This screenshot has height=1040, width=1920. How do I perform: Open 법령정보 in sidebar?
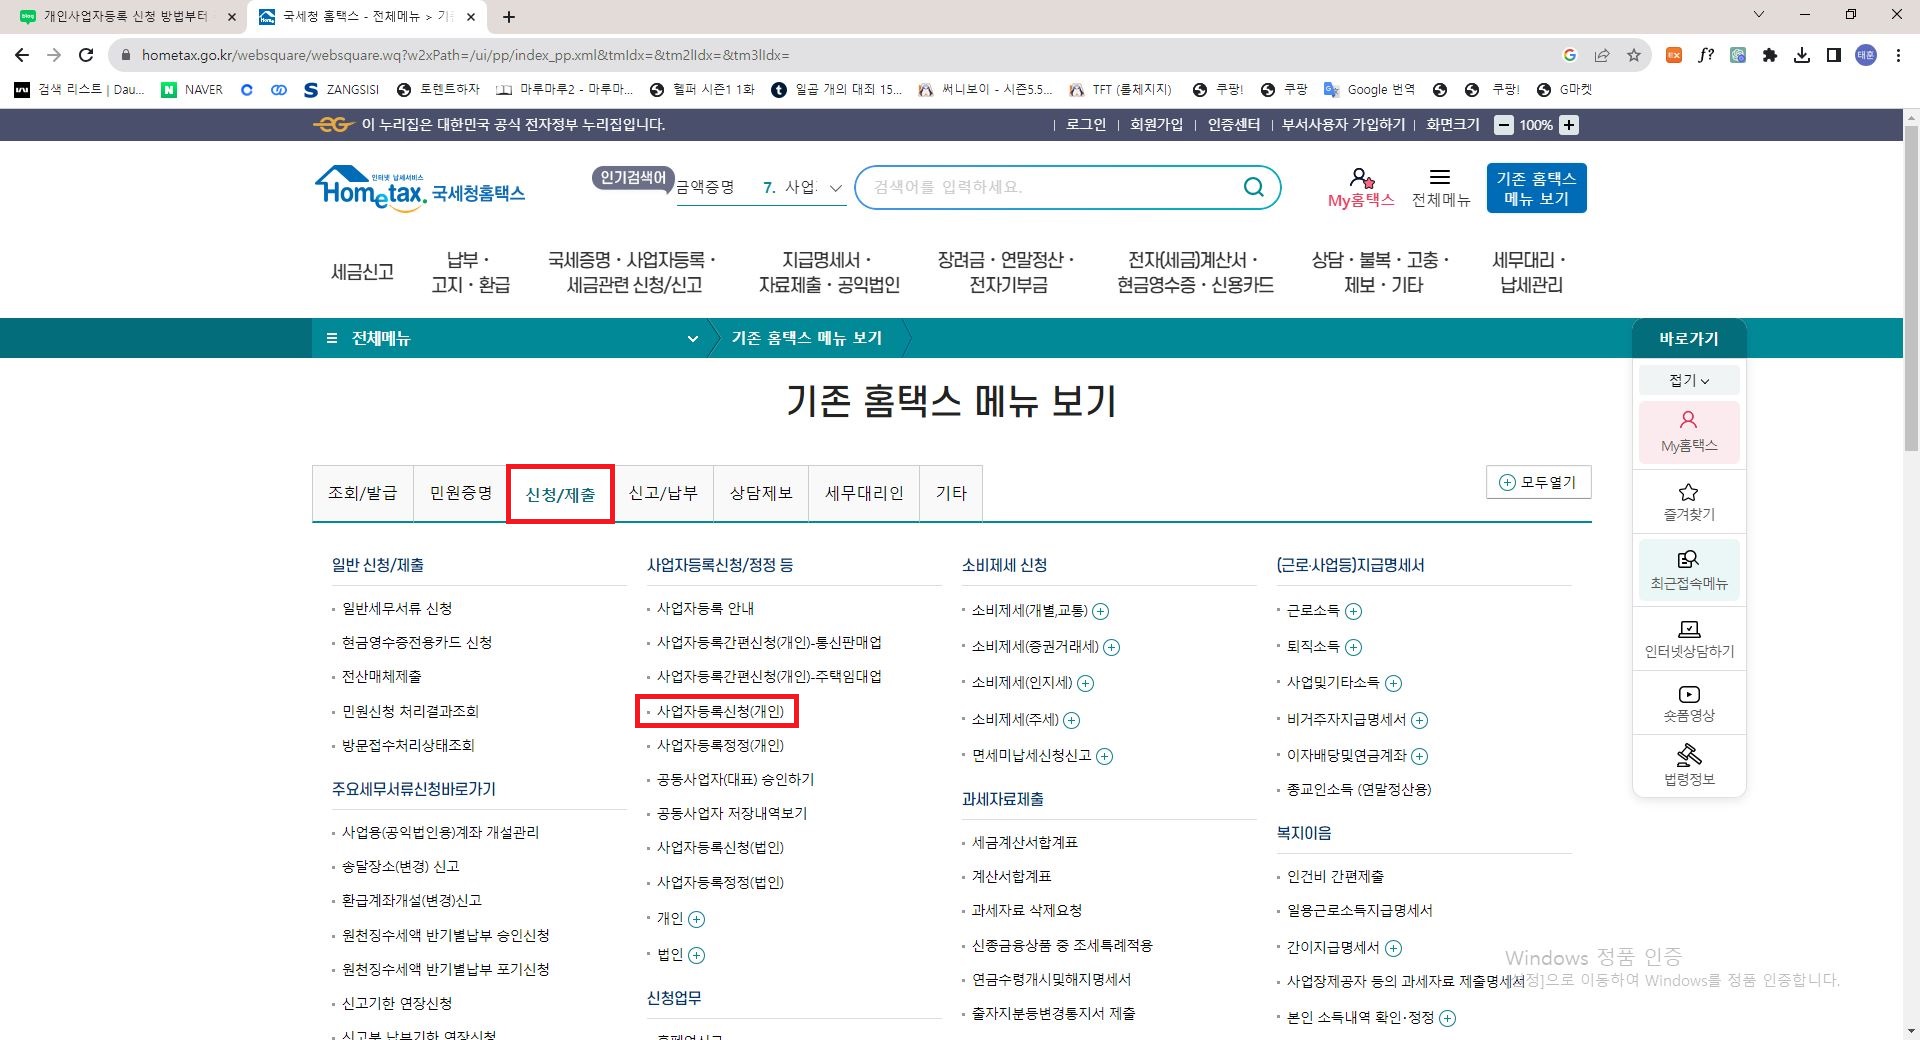(1689, 765)
